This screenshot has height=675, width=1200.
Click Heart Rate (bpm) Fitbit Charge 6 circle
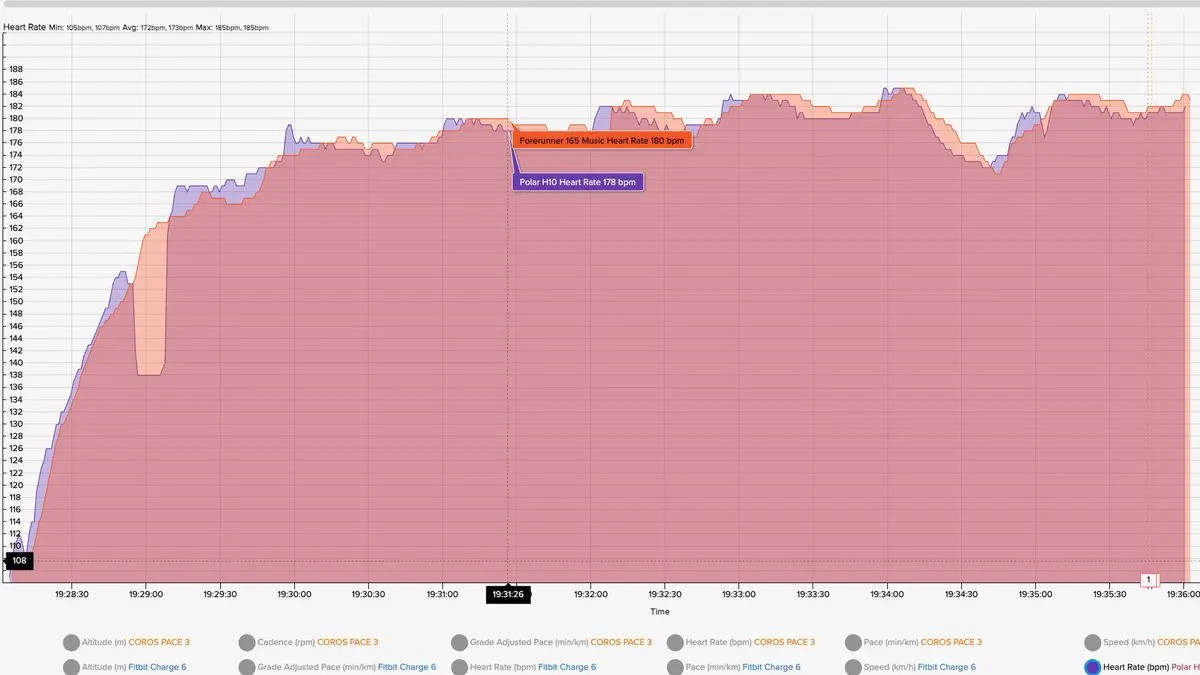pos(461,667)
